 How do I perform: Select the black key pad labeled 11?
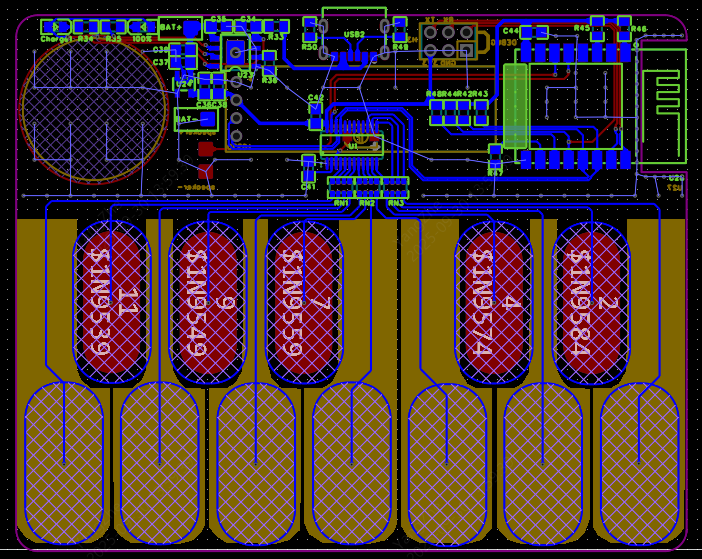(112, 302)
